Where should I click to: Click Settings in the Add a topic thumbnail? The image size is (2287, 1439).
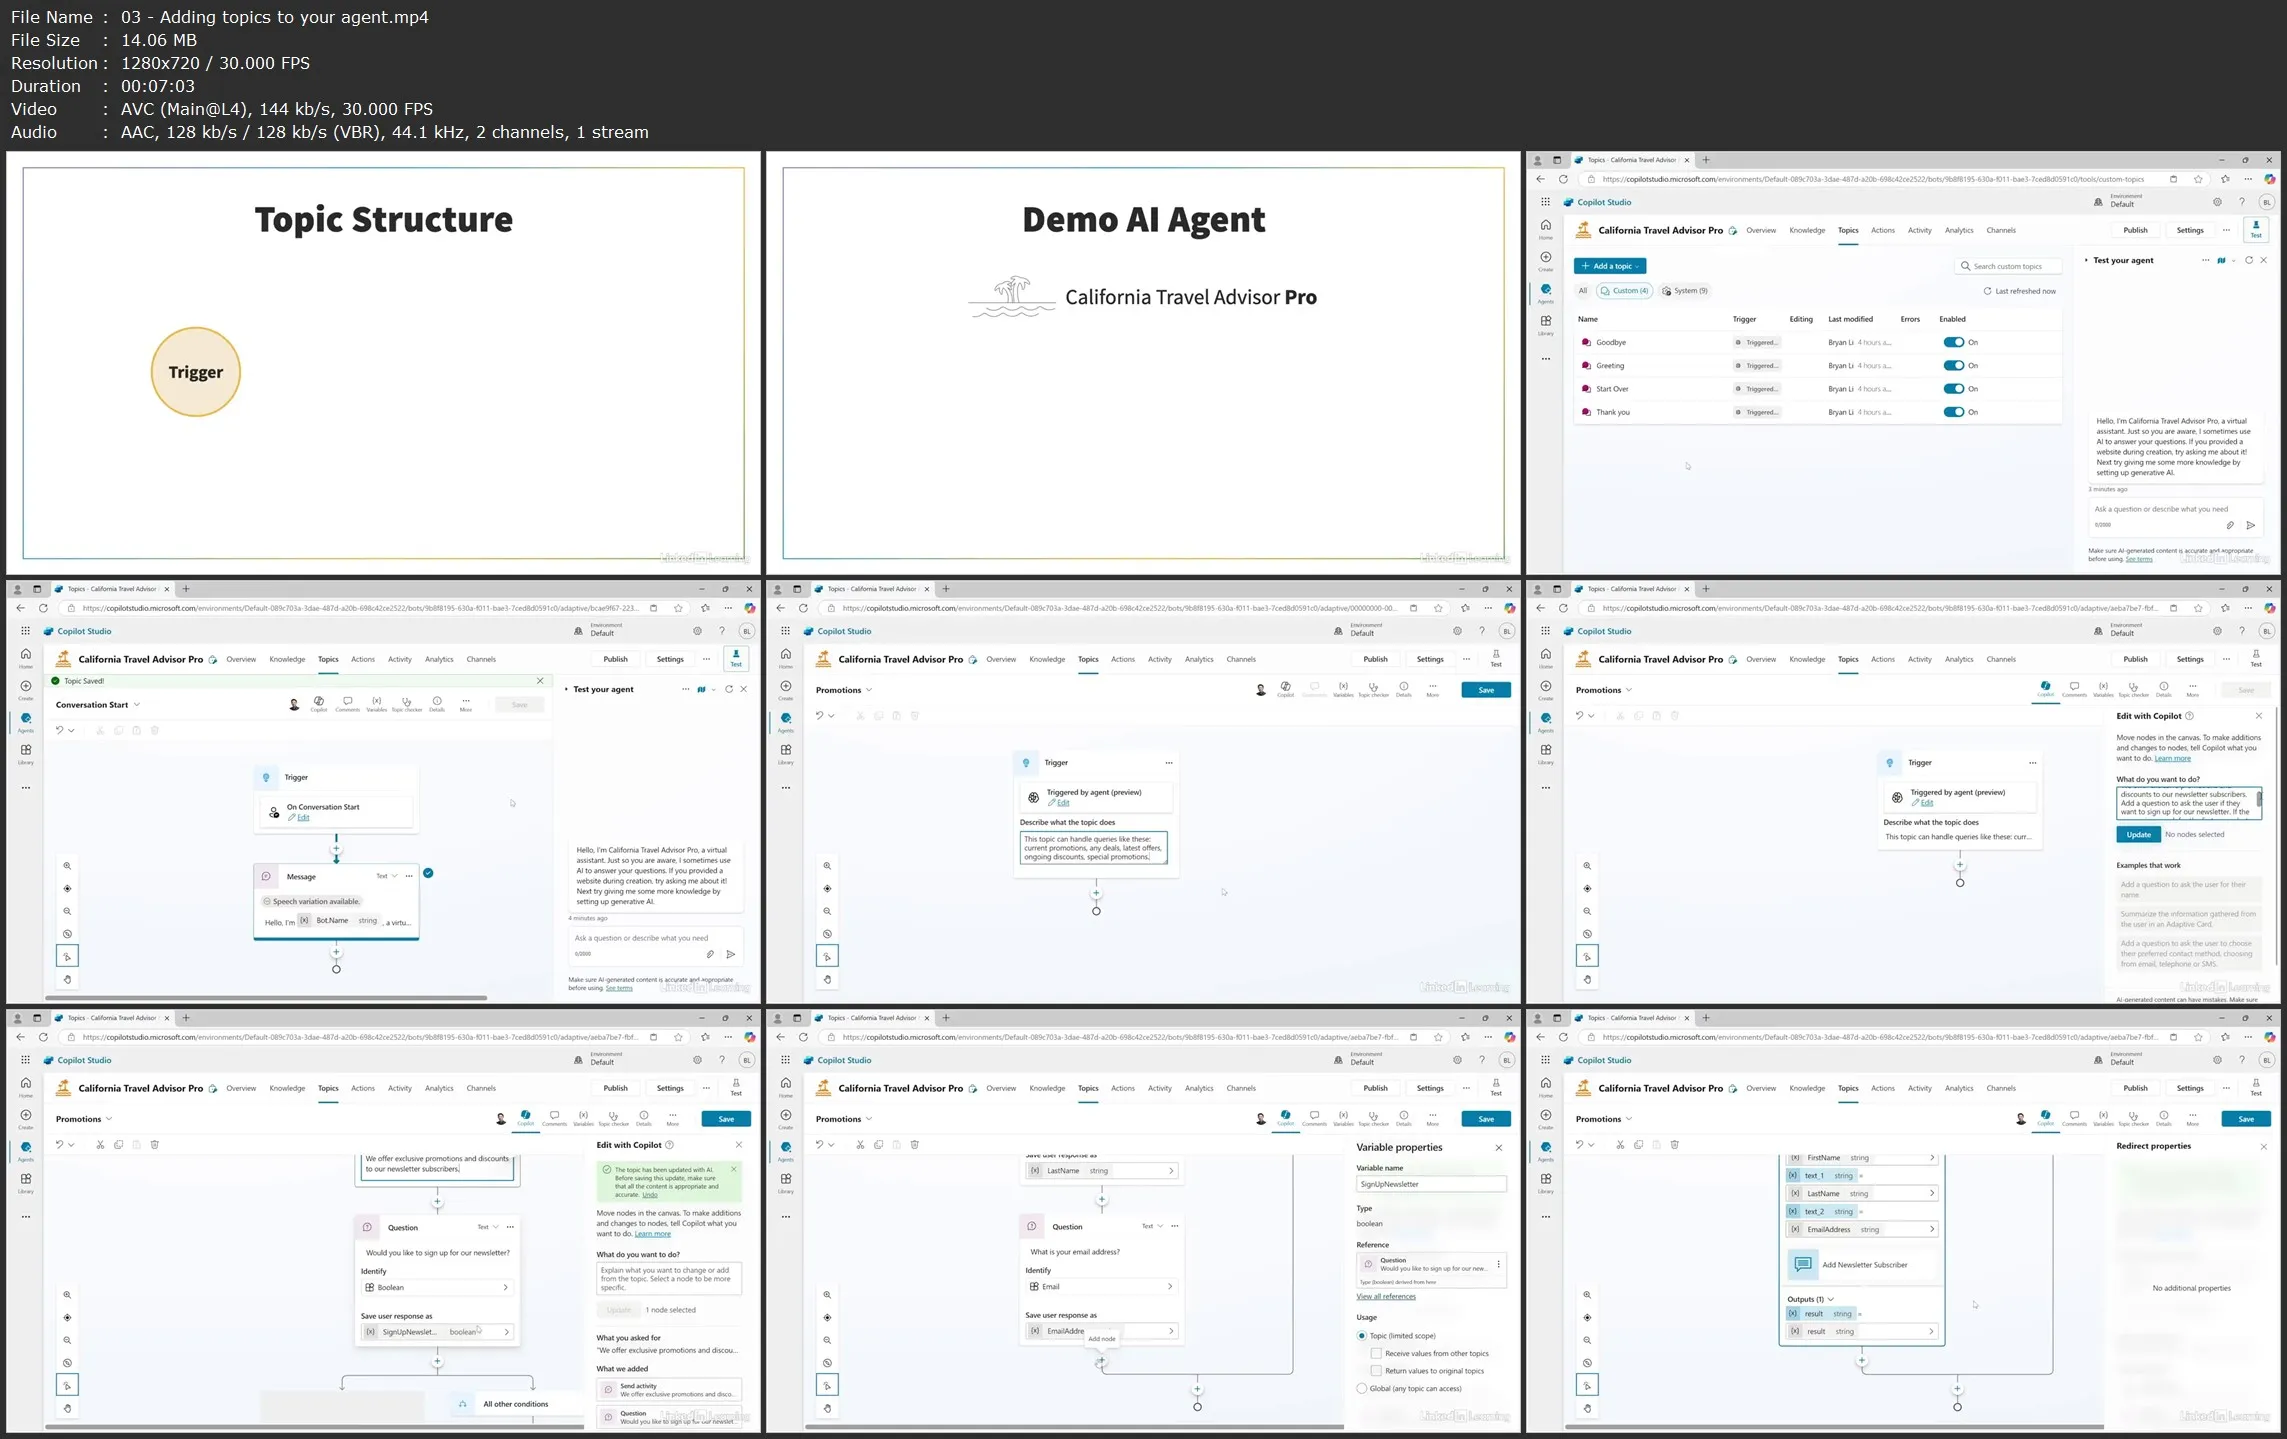pos(2190,230)
